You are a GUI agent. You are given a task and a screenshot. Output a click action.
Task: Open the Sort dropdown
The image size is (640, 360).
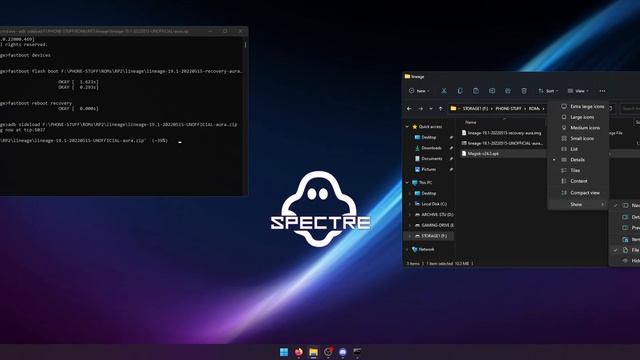click(x=548, y=91)
